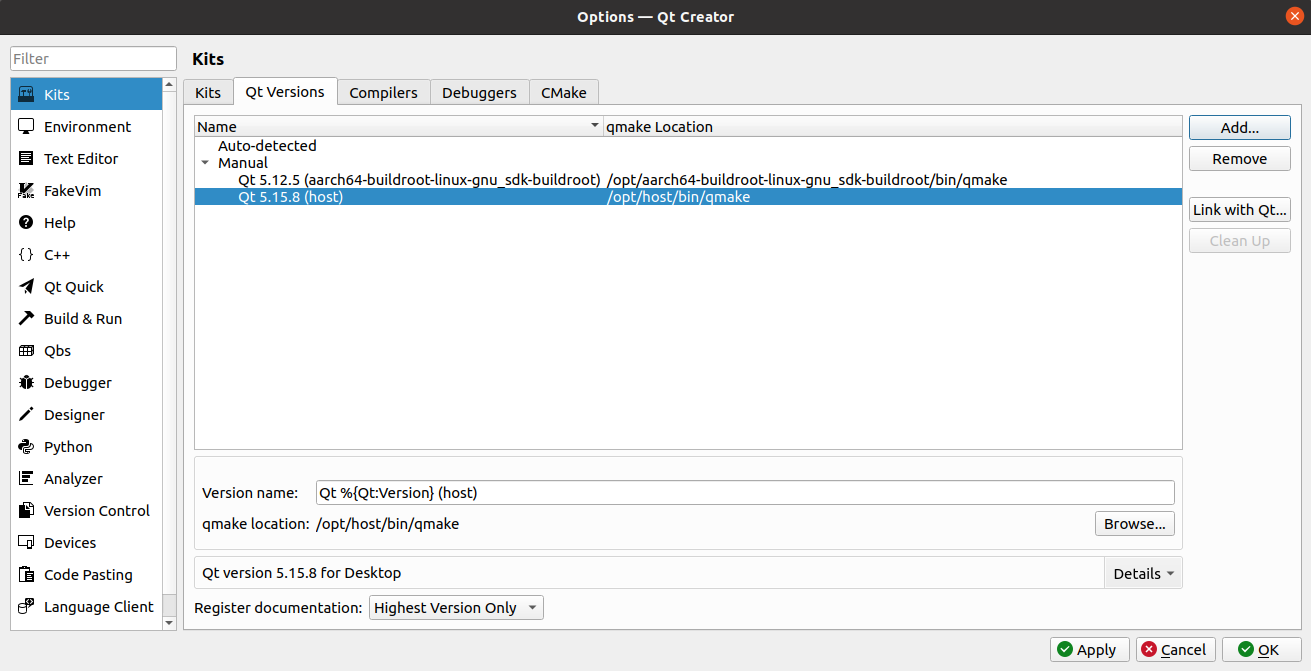Cancel the Options dialog

(1176, 649)
